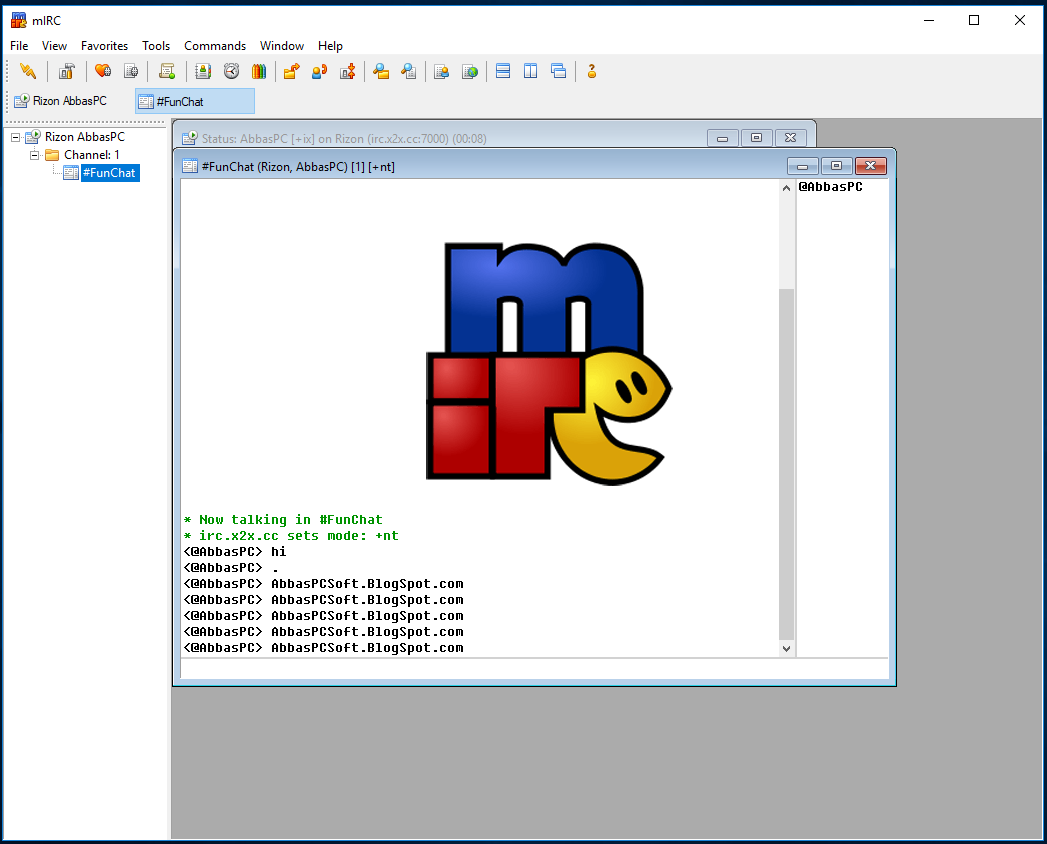Click the #FunChat window title icon

190,166
